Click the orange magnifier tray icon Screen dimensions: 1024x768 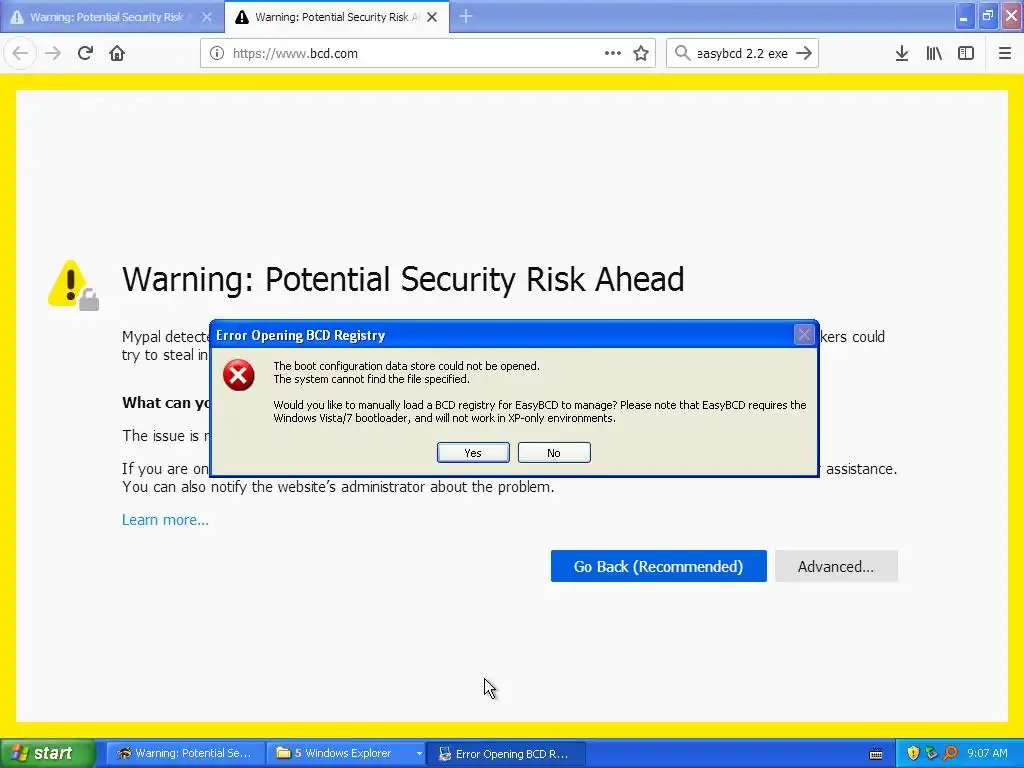click(x=950, y=754)
